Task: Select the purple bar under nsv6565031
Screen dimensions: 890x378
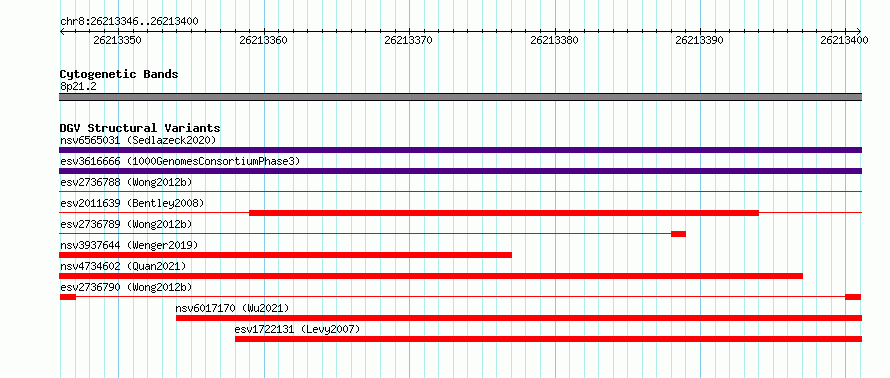Action: (460, 150)
